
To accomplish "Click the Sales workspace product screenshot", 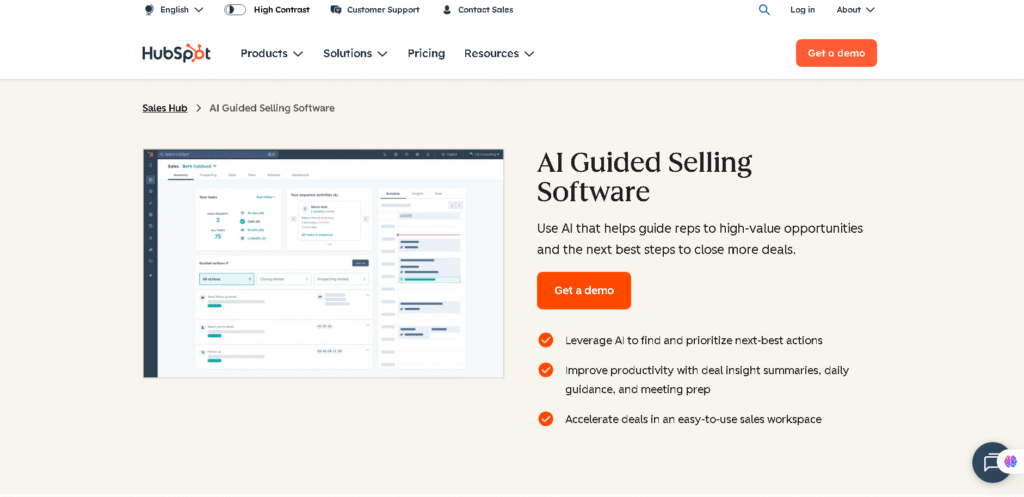I will tap(323, 263).
